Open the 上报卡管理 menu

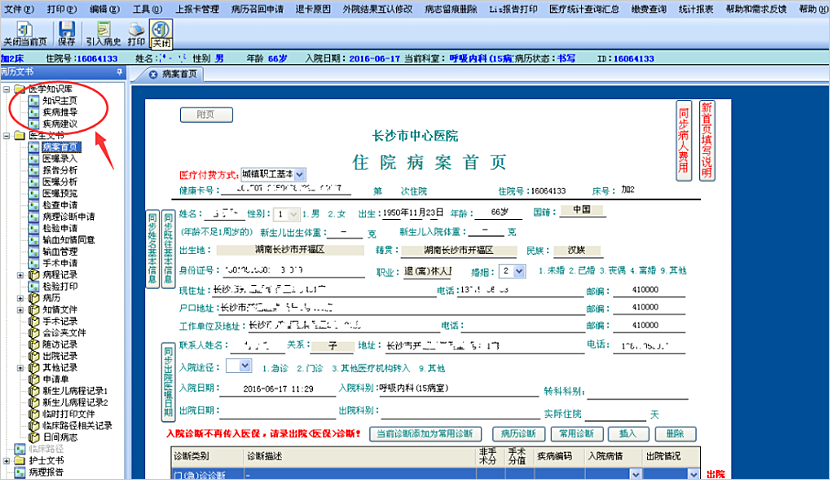pos(197,9)
